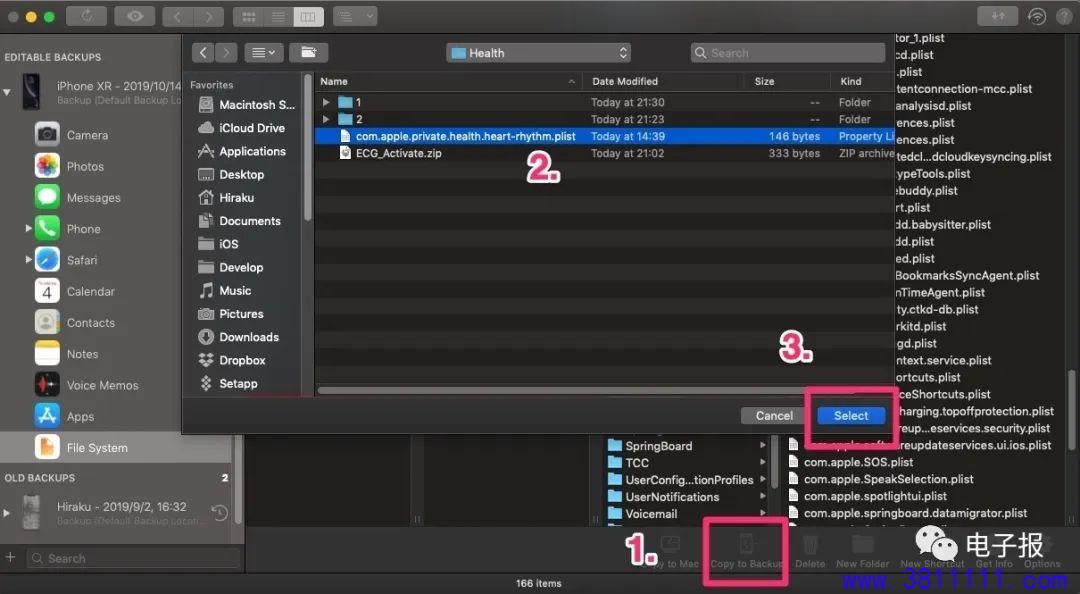Open Voicemail folder in column browser

click(687, 514)
